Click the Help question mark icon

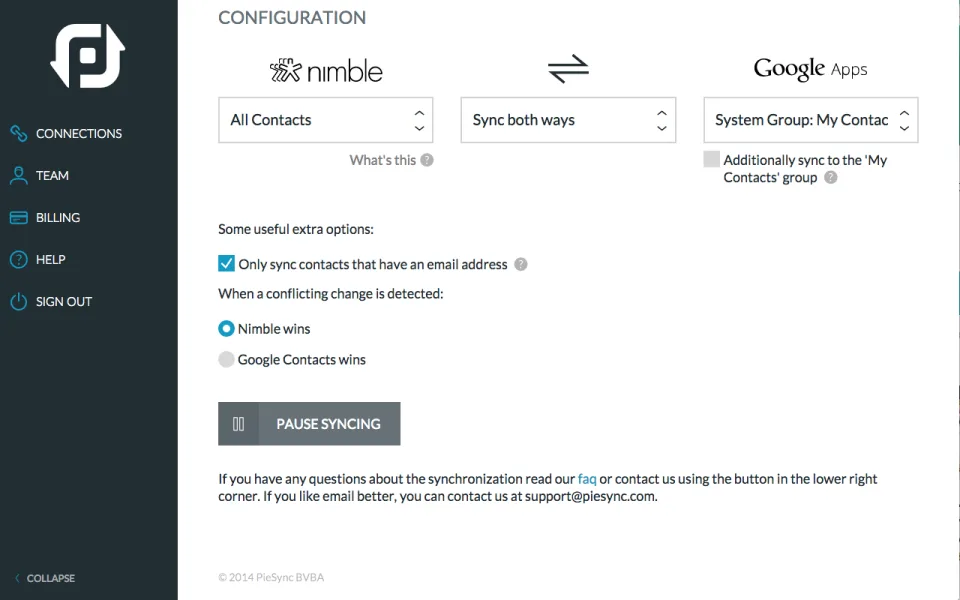19,260
